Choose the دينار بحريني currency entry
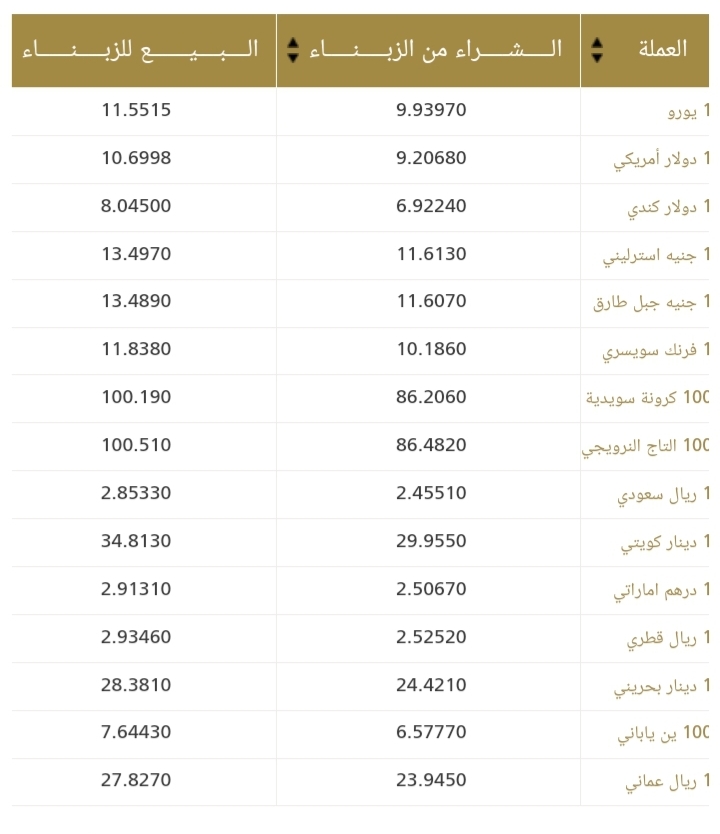720x834 pixels. (x=660, y=686)
